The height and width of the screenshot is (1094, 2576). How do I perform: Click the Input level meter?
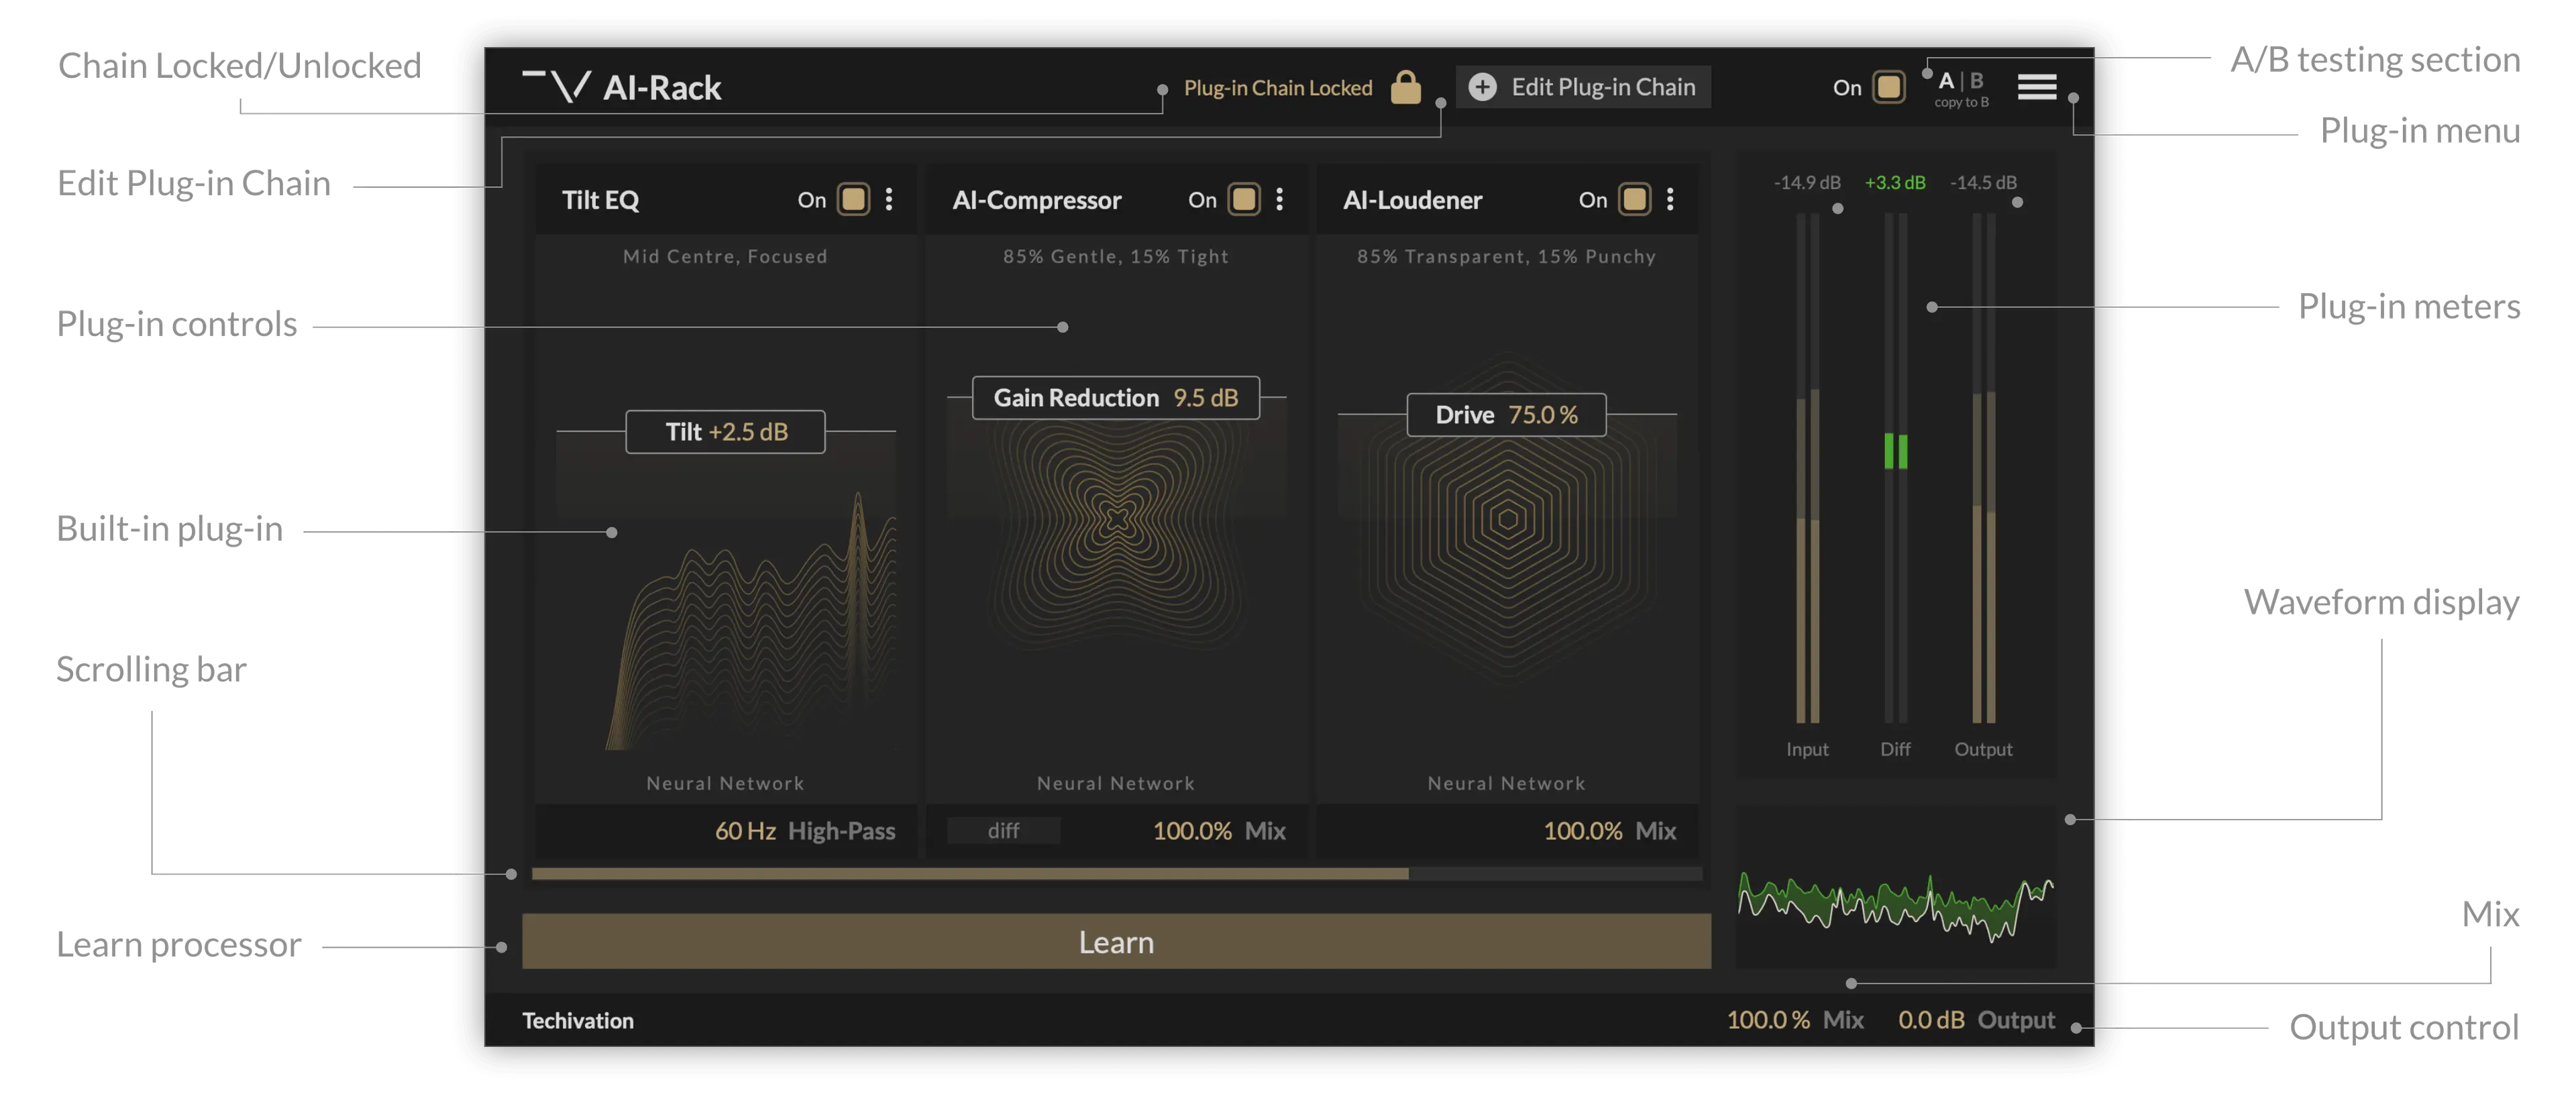point(1807,467)
